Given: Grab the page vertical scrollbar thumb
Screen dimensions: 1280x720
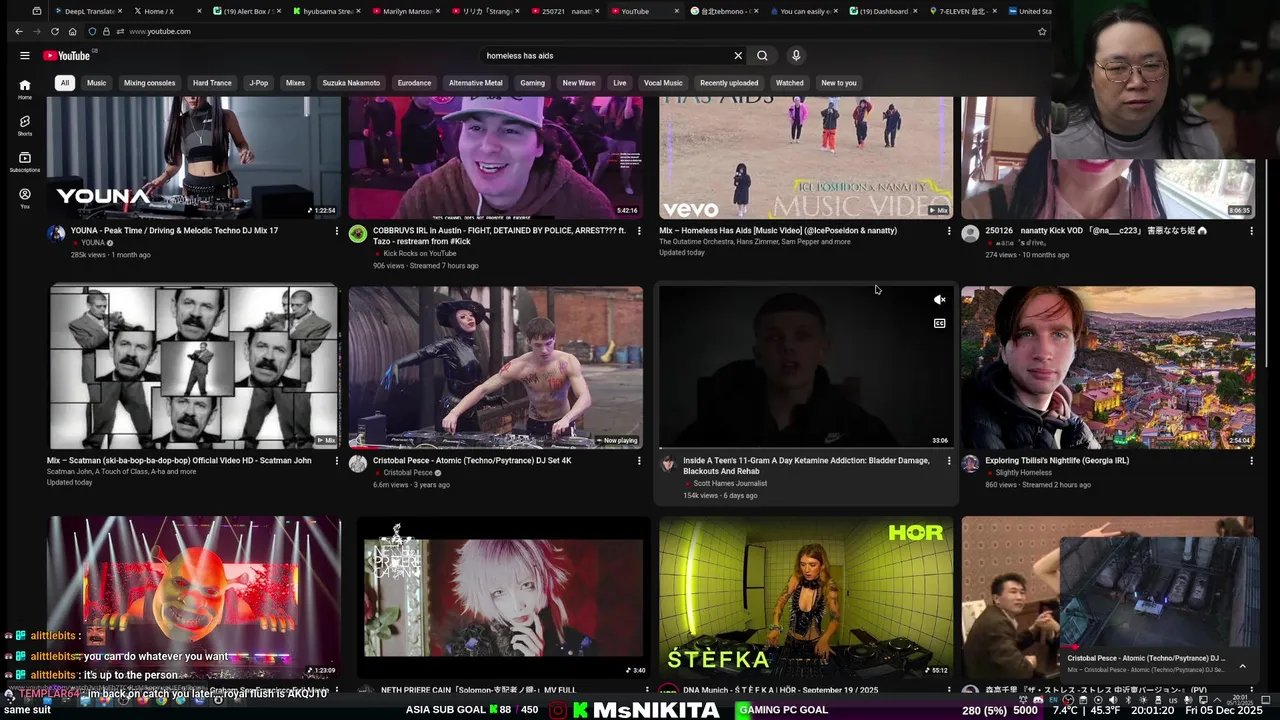Looking at the screenshot, I should coord(1266,262).
